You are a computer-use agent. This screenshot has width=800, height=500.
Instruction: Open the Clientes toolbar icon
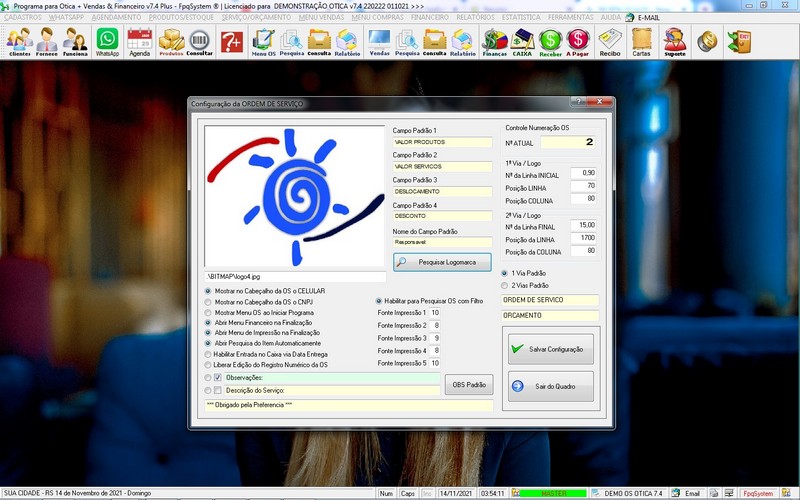tap(19, 41)
